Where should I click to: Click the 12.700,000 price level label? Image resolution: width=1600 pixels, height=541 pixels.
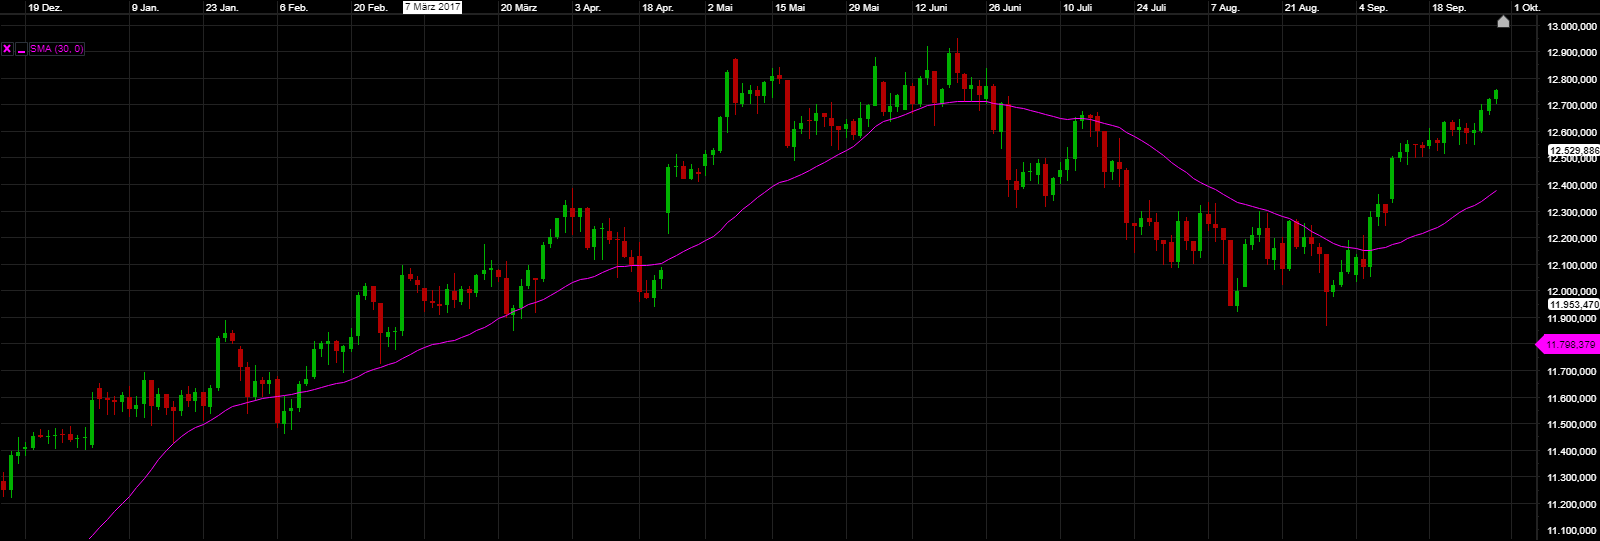(x=1571, y=106)
